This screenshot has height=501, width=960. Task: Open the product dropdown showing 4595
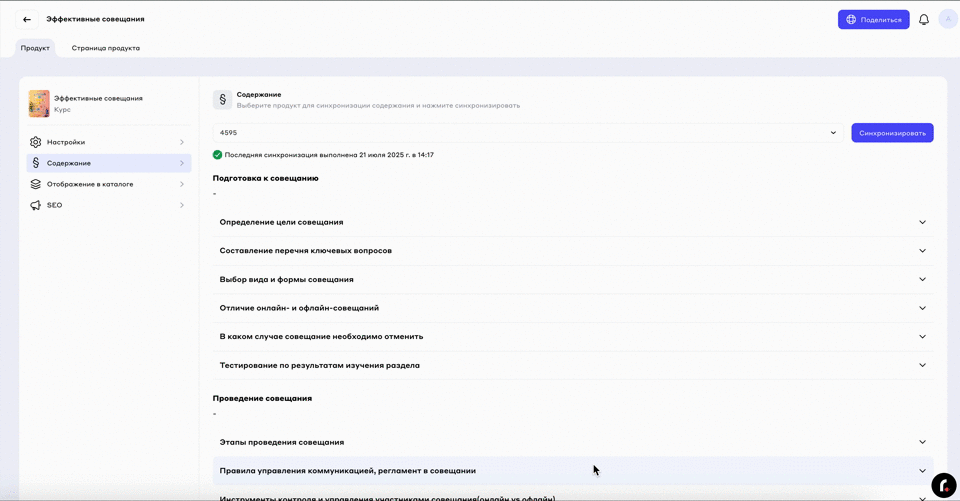click(x=528, y=133)
